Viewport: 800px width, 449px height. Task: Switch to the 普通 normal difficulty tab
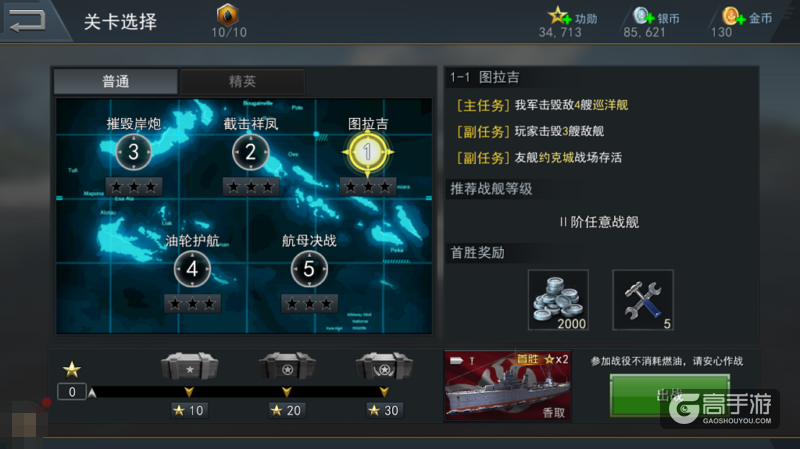(115, 81)
